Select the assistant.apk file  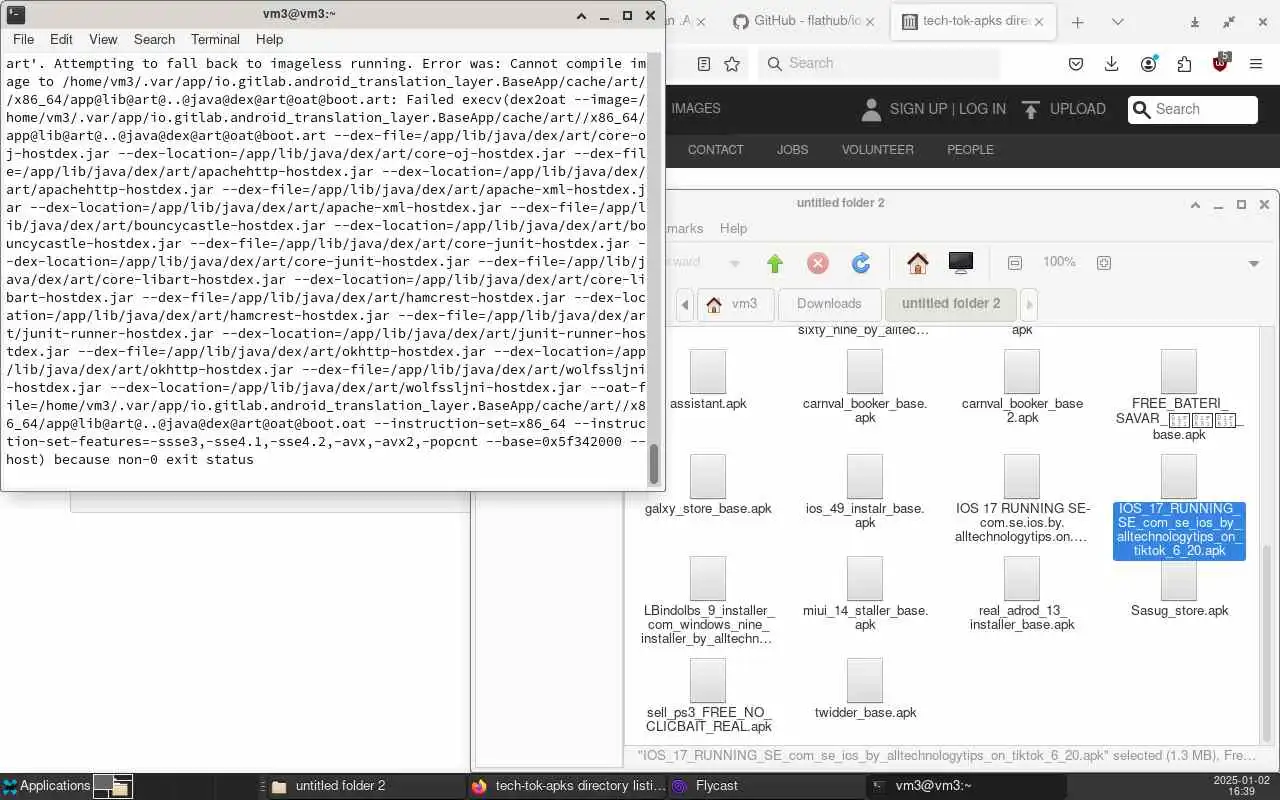coord(708,380)
